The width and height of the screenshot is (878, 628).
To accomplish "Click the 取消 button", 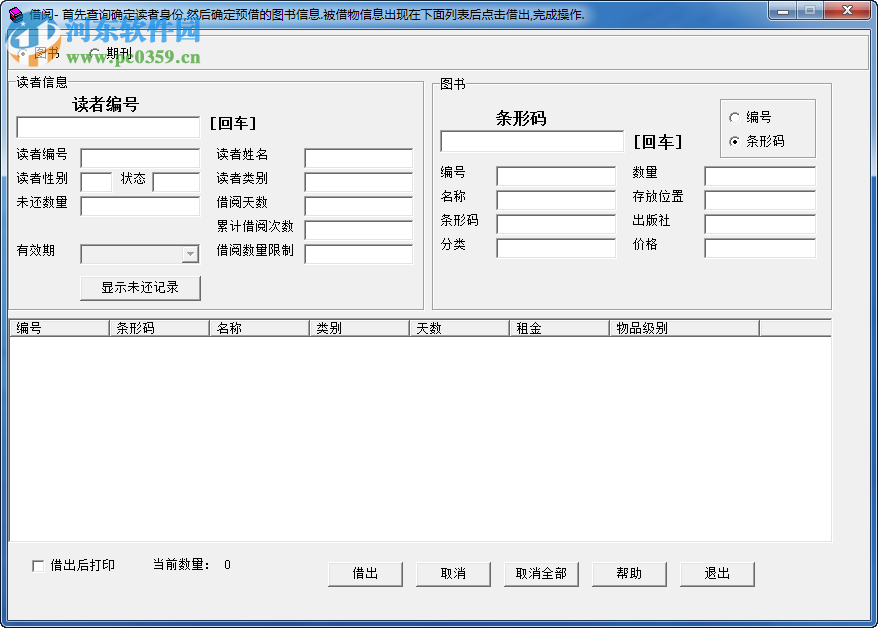I will [x=453, y=573].
